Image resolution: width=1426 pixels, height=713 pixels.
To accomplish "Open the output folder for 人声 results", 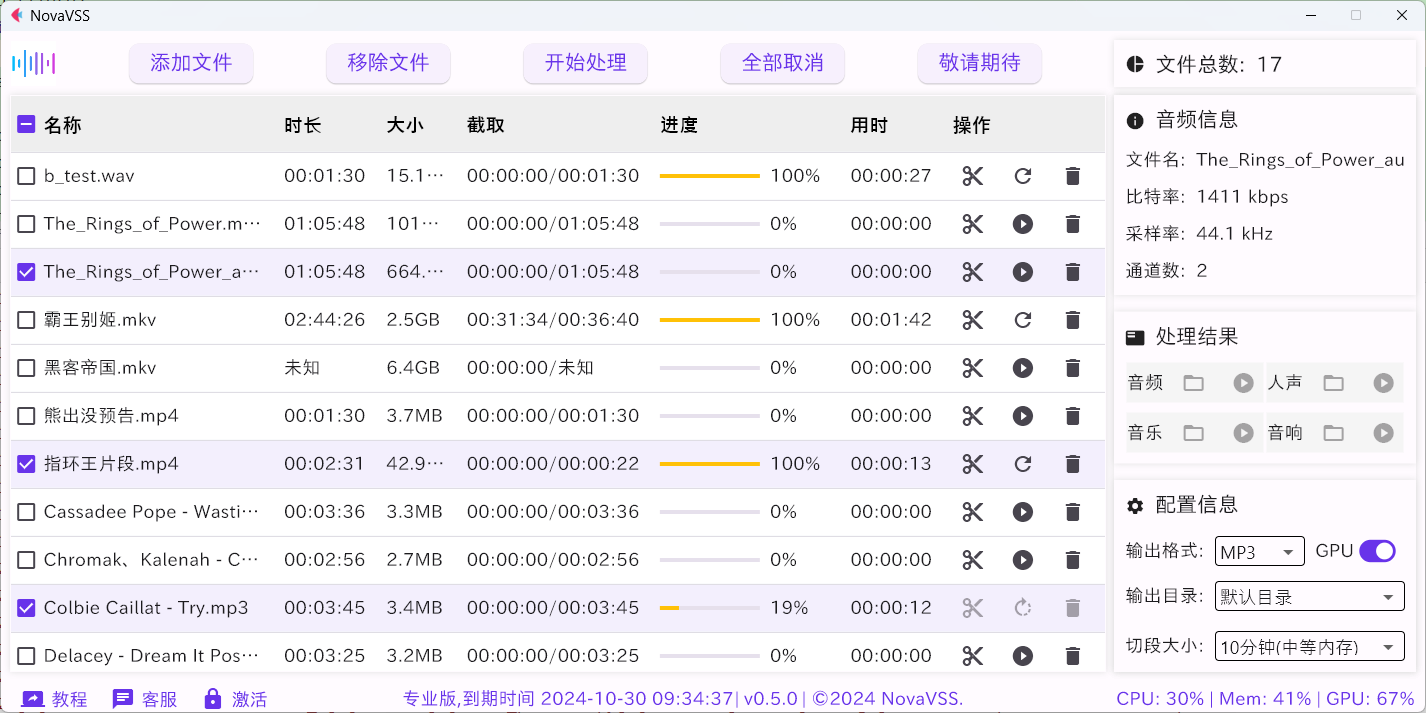I will click(x=1333, y=382).
